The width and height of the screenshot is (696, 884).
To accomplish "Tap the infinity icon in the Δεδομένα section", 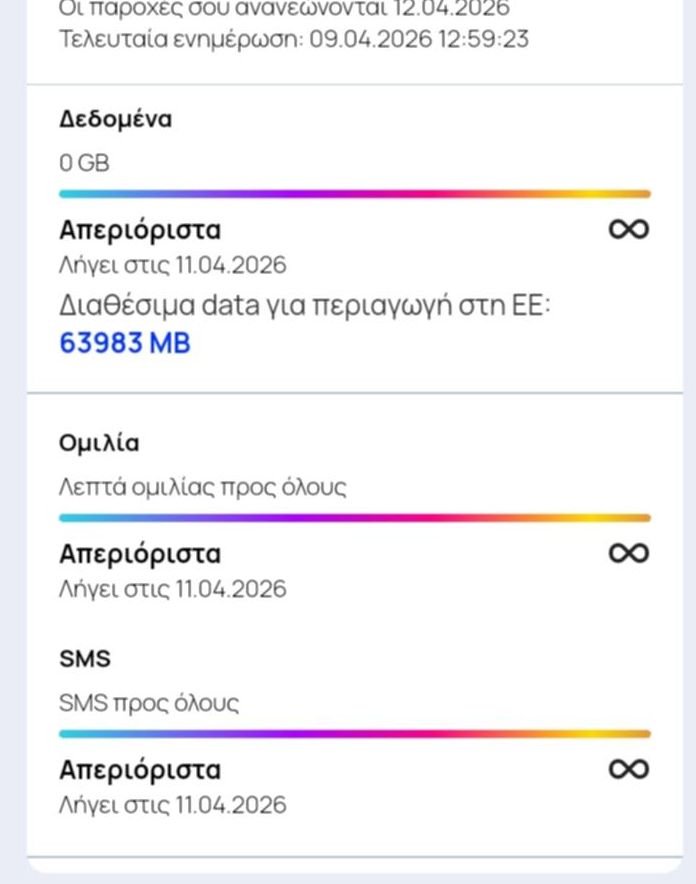I will (629, 230).
